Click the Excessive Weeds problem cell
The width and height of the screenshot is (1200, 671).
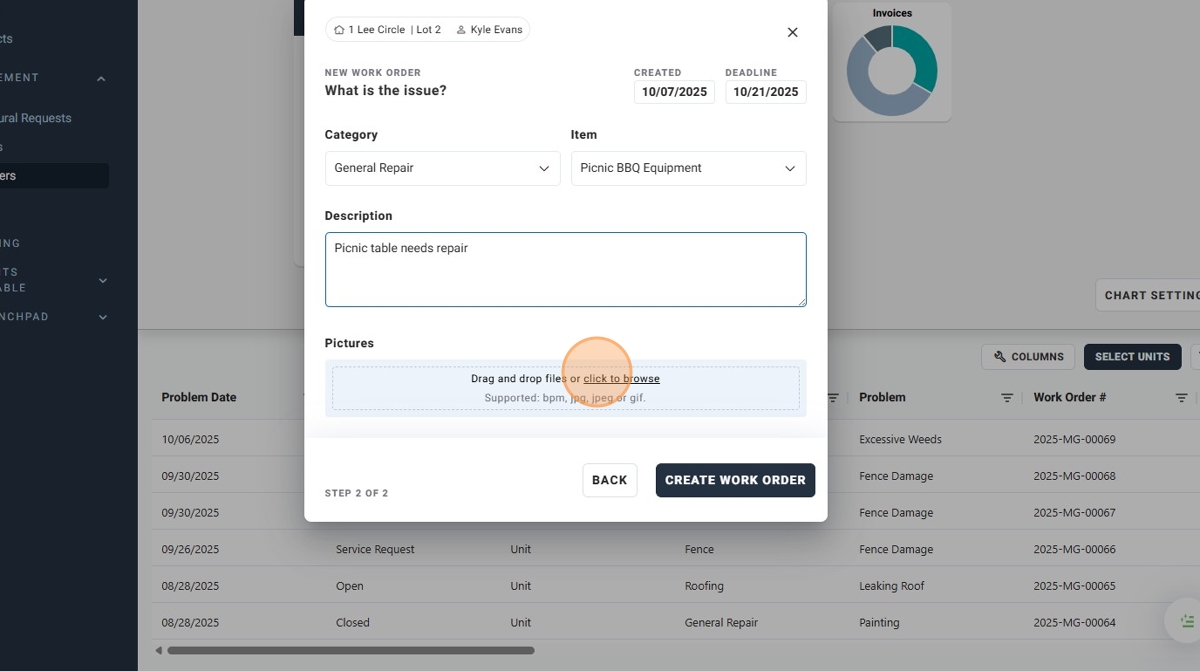pyautogui.click(x=900, y=439)
